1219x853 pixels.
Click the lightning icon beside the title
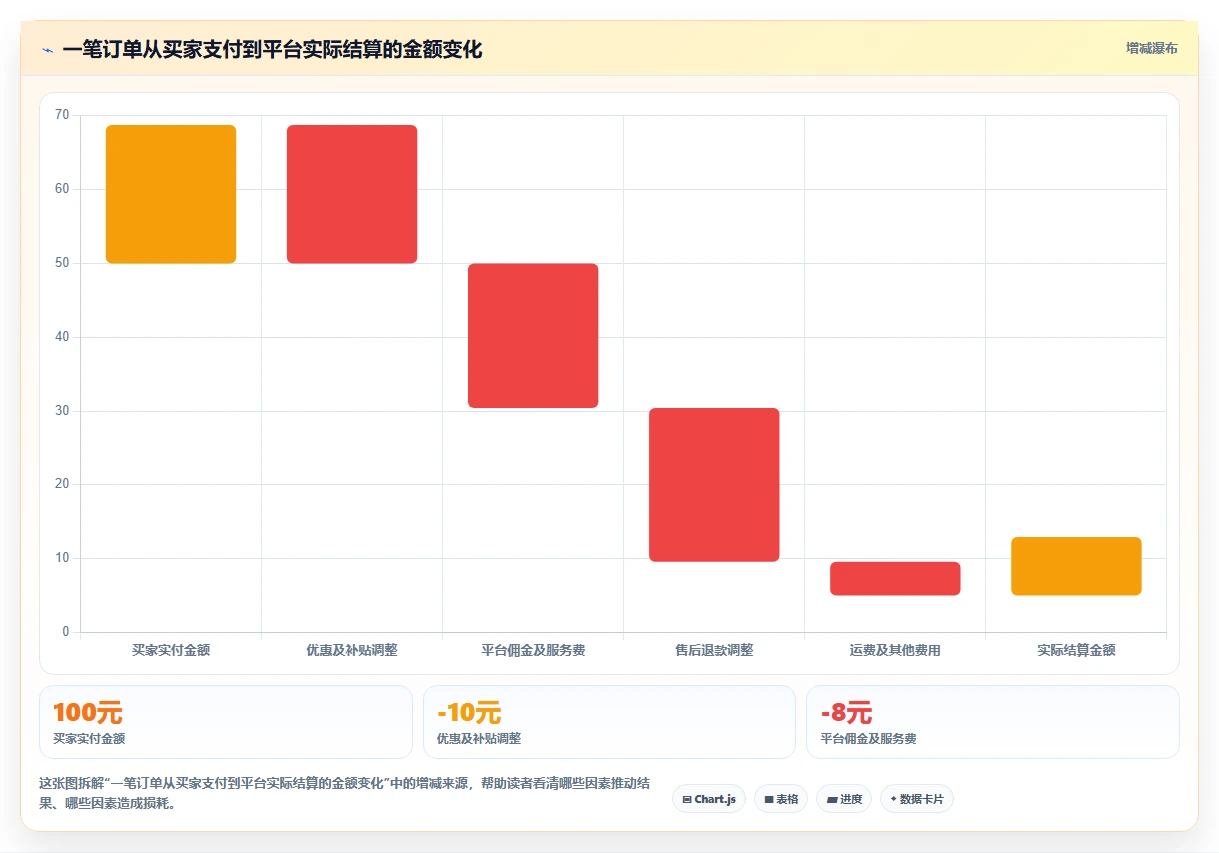pyautogui.click(x=47, y=50)
